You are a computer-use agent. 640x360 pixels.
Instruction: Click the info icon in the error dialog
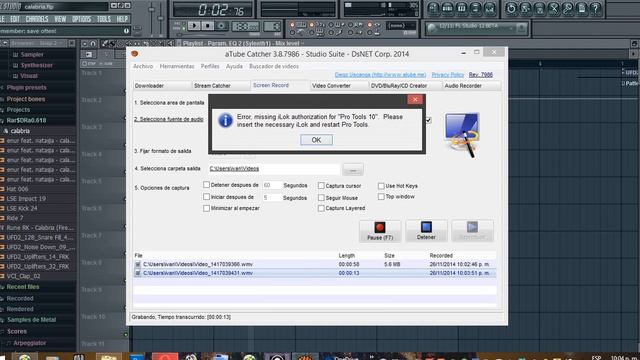coord(225,121)
